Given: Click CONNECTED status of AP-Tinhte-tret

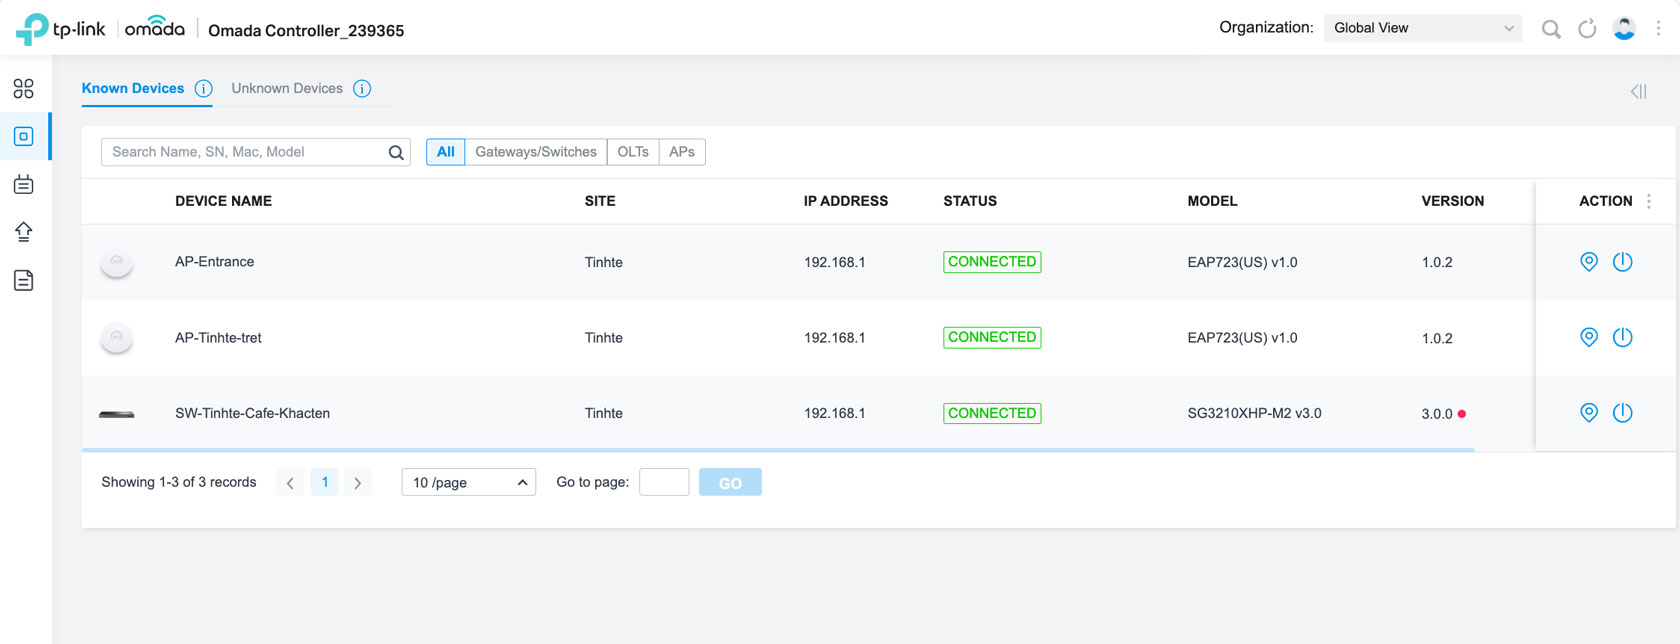Looking at the screenshot, I should [x=992, y=337].
